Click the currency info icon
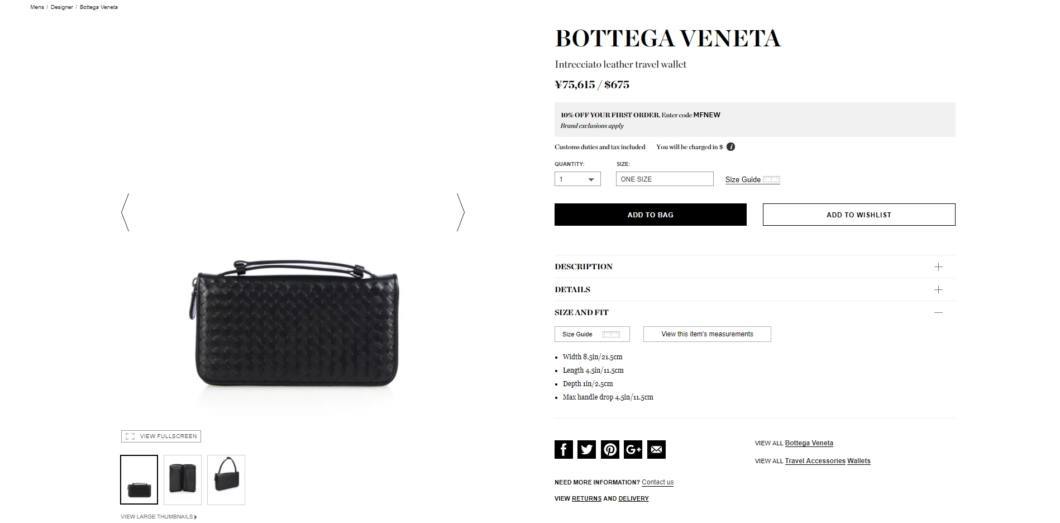 pos(731,147)
